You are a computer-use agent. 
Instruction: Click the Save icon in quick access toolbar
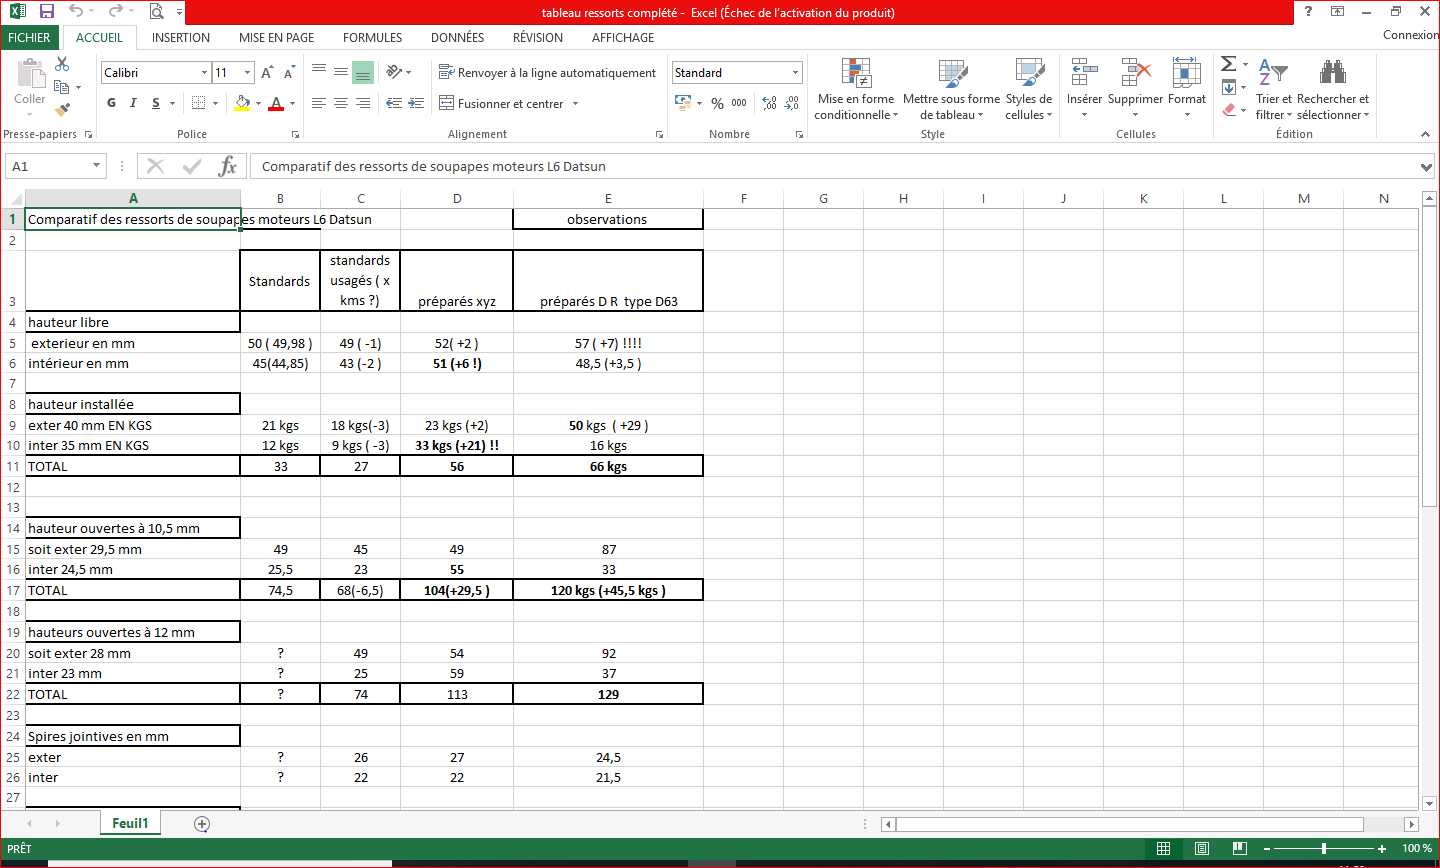tap(46, 12)
